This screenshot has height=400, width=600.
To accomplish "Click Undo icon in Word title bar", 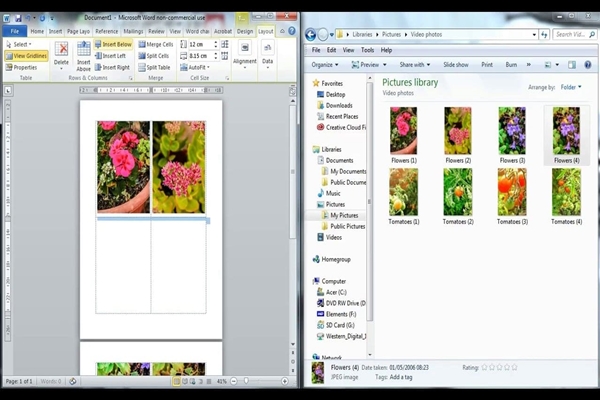I will pyautogui.click(x=28, y=18).
